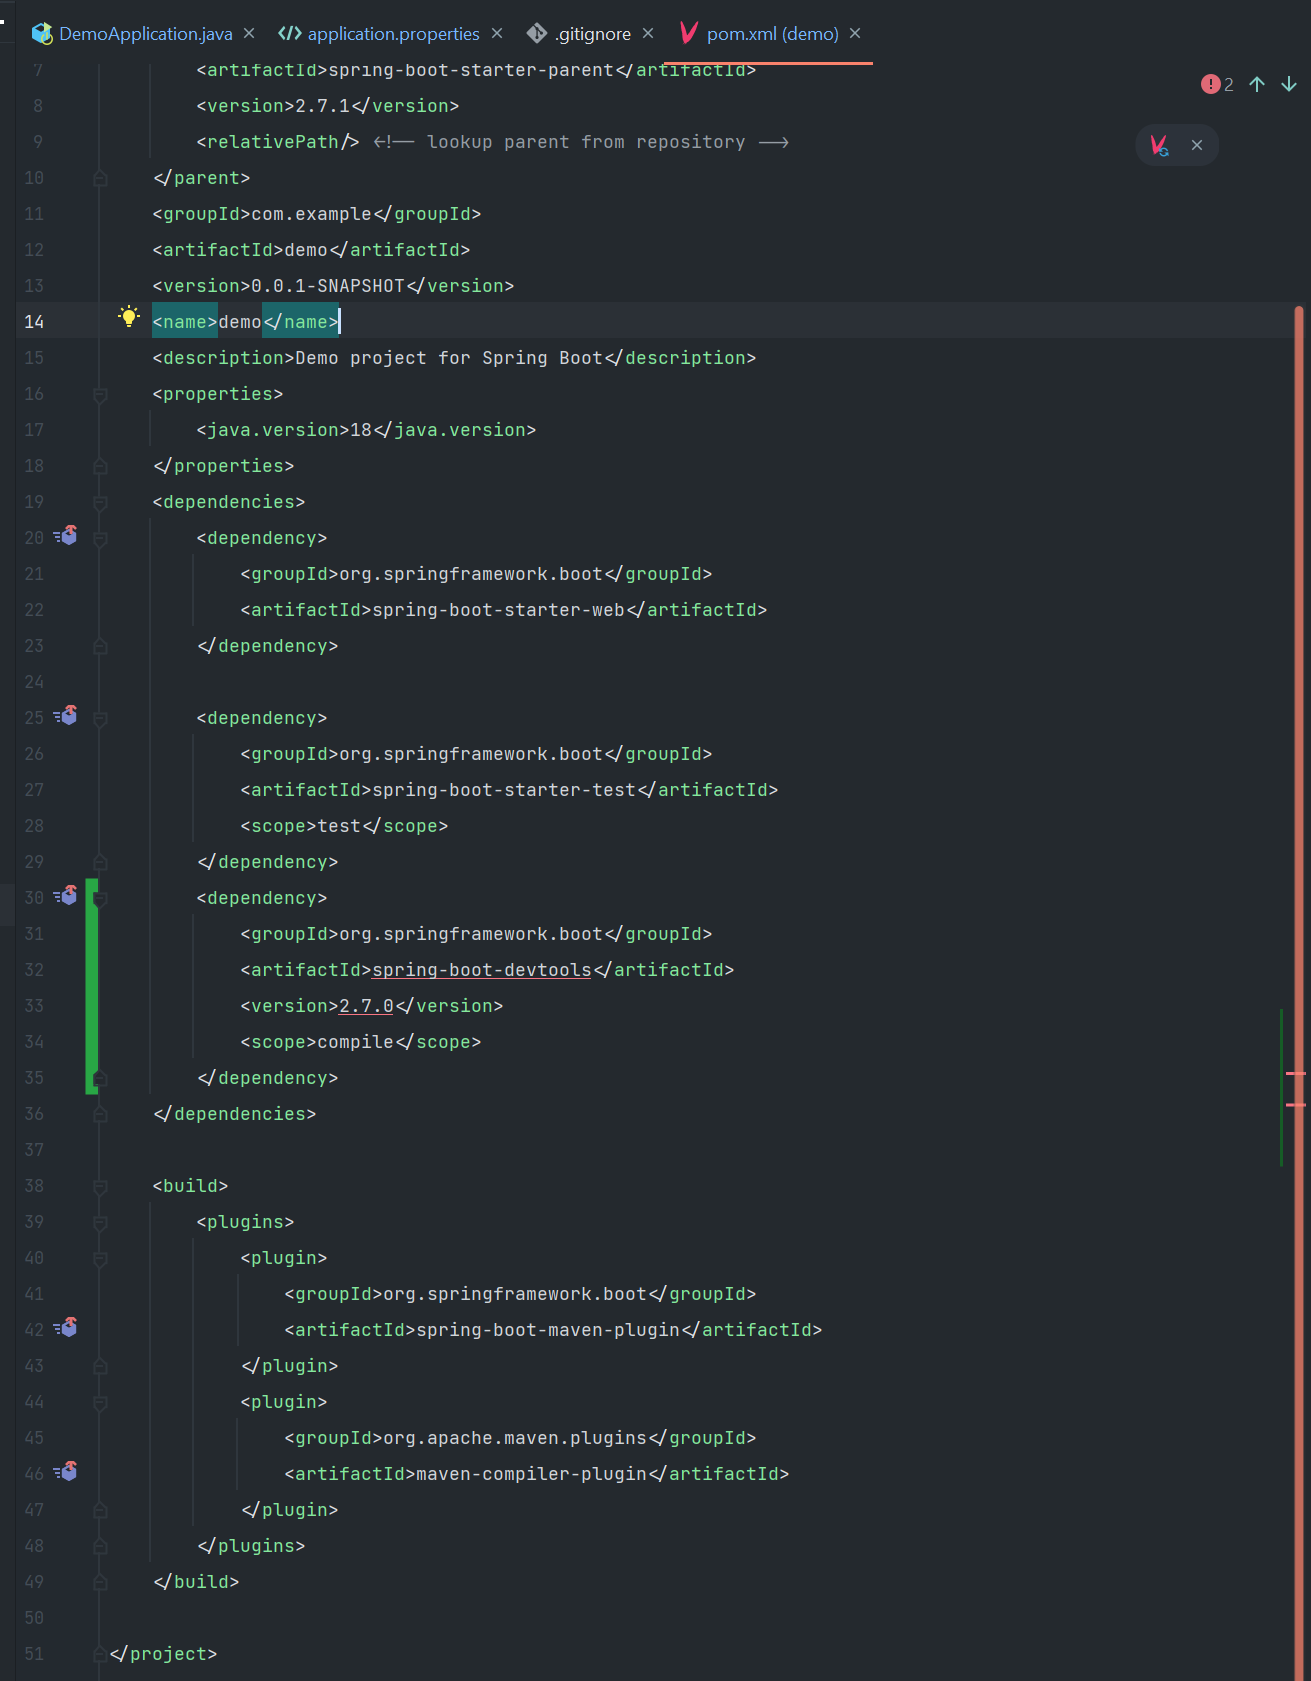Fold the maven-compiler-plugin block on line 44
The height and width of the screenshot is (1681, 1311).
[x=100, y=1402]
